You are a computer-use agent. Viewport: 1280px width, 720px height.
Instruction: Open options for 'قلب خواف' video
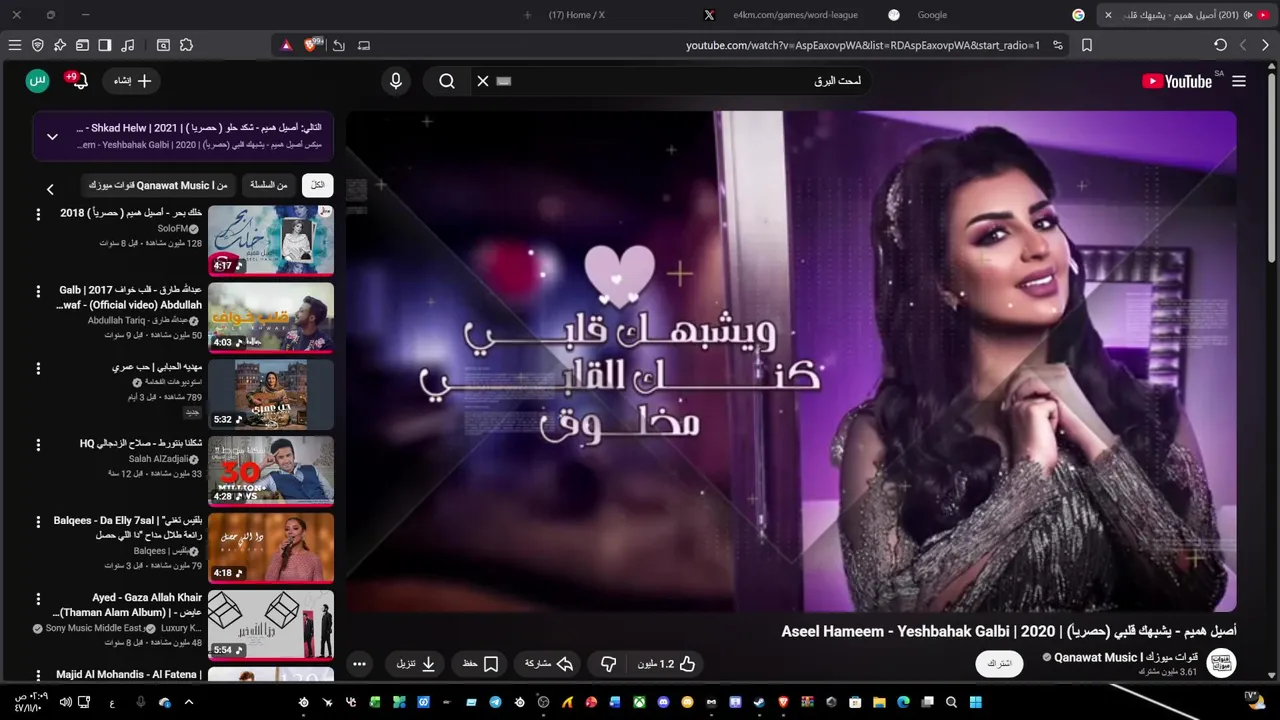pyautogui.click(x=38, y=291)
